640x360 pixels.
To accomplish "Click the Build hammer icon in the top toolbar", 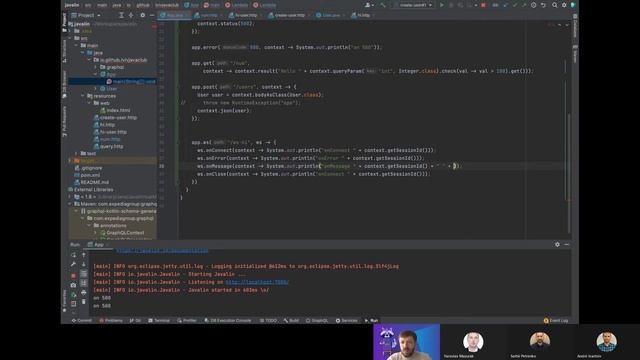I will point(382,5).
